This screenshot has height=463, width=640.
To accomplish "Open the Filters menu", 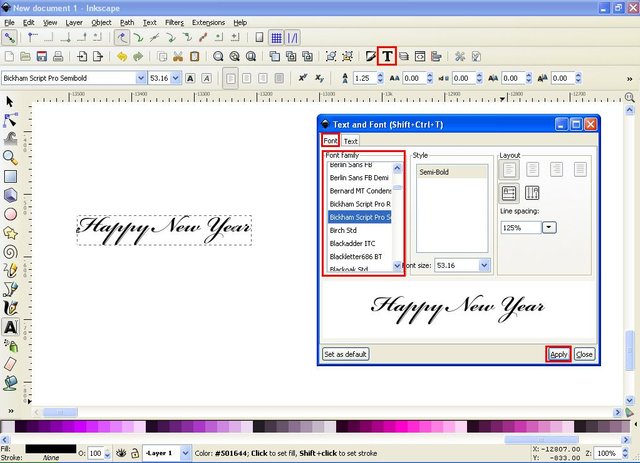I will coord(174,22).
